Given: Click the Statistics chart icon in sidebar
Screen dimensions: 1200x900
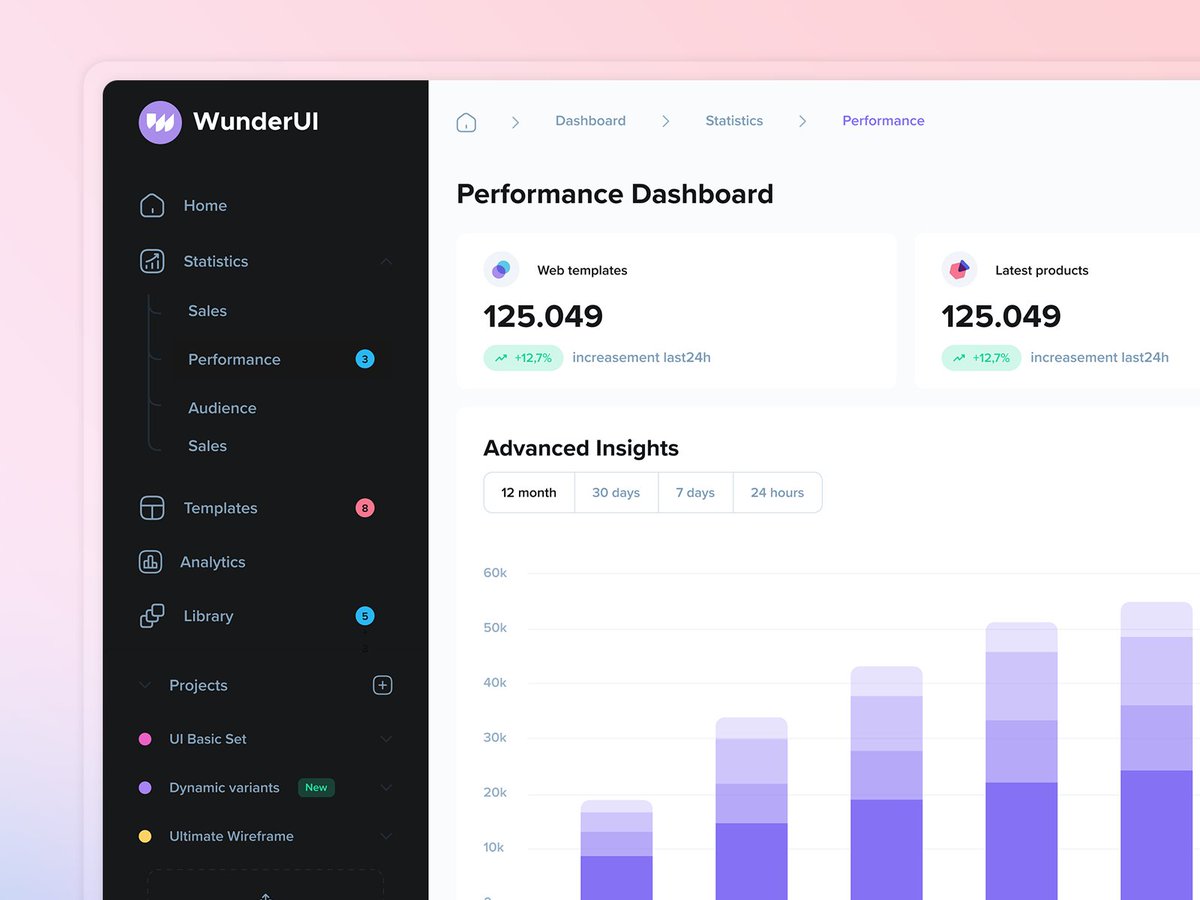Looking at the screenshot, I should pyautogui.click(x=152, y=261).
